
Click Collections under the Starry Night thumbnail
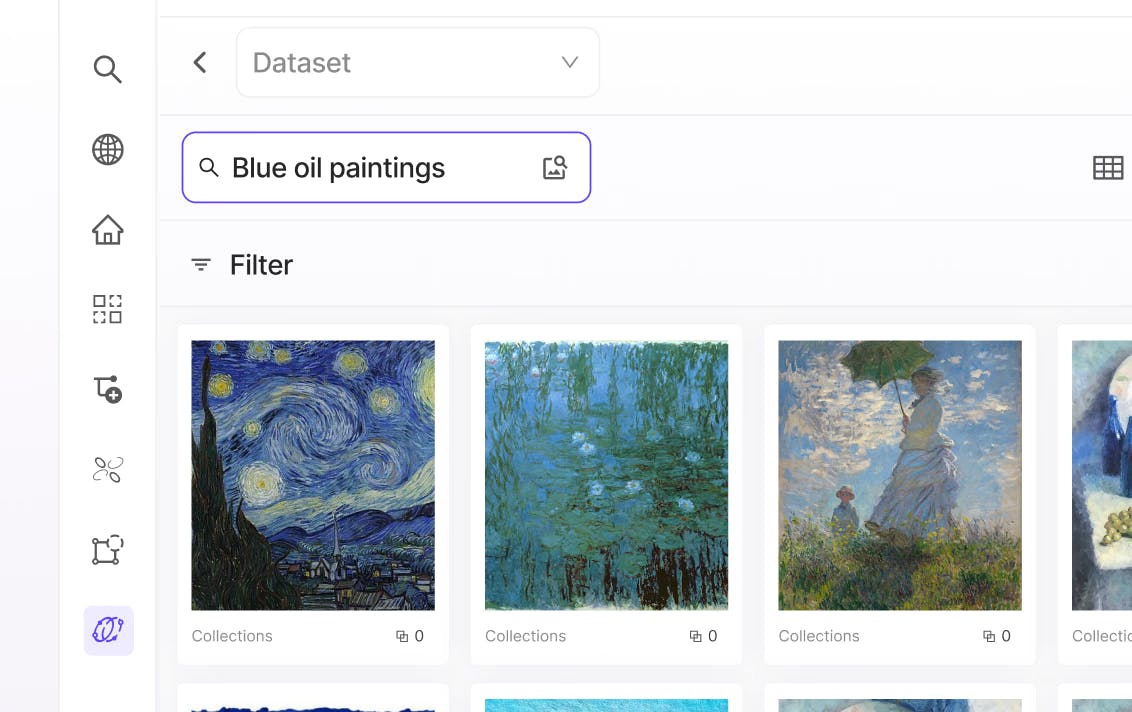pyautogui.click(x=232, y=636)
